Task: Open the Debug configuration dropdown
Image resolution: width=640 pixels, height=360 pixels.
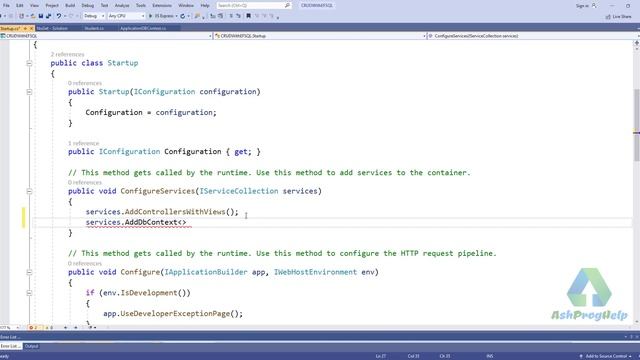Action: click(x=94, y=16)
